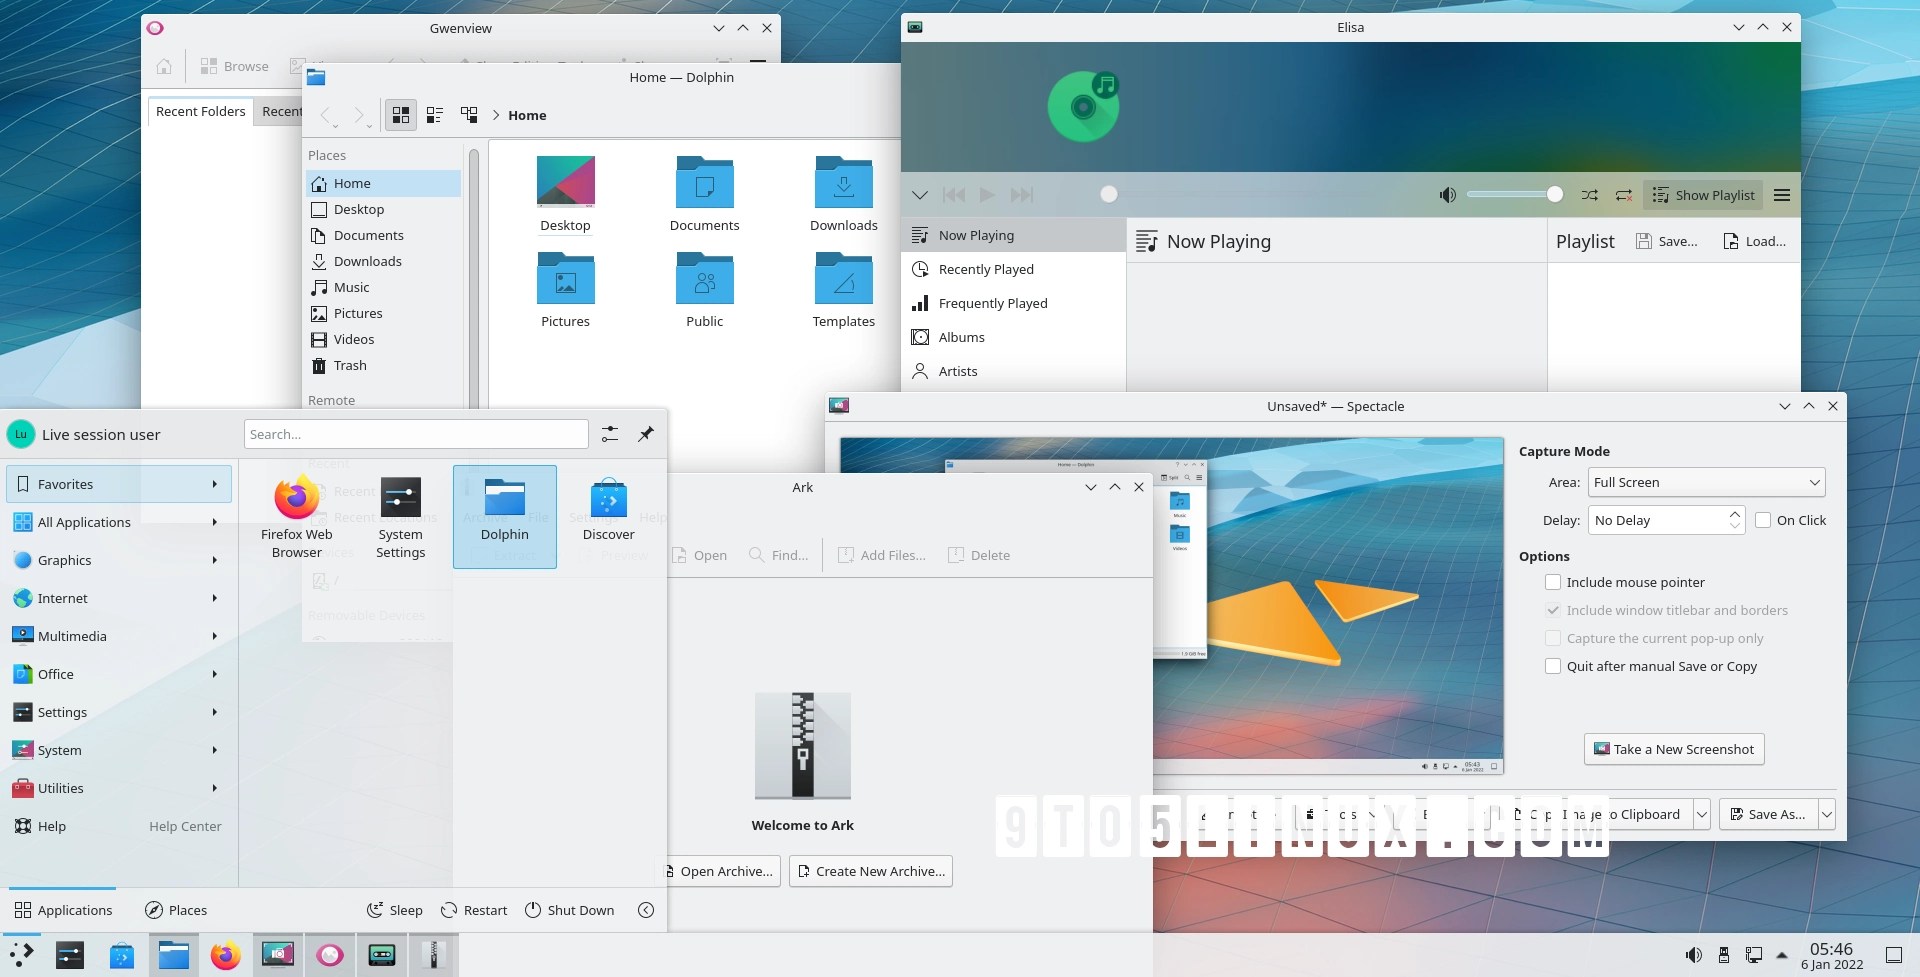Focus the launcher Search field
1920x977 pixels.
pos(416,434)
